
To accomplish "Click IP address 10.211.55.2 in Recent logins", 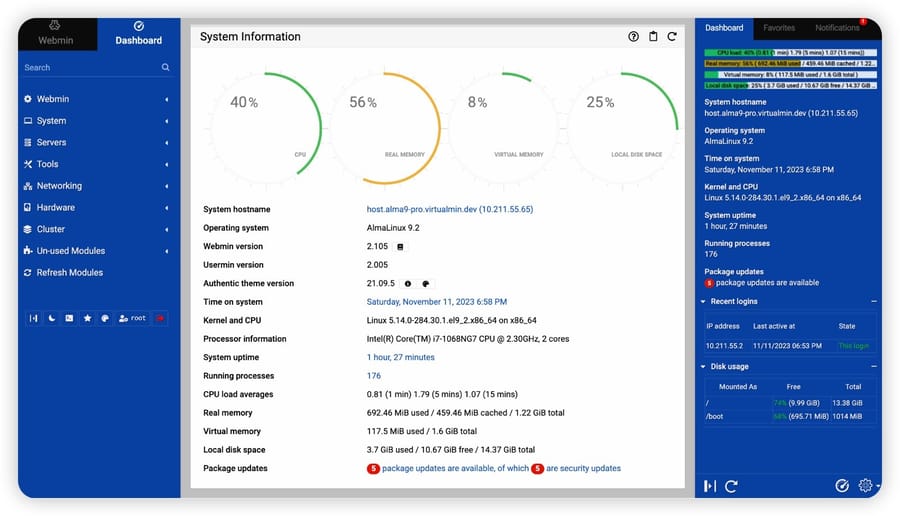I will [x=724, y=346].
